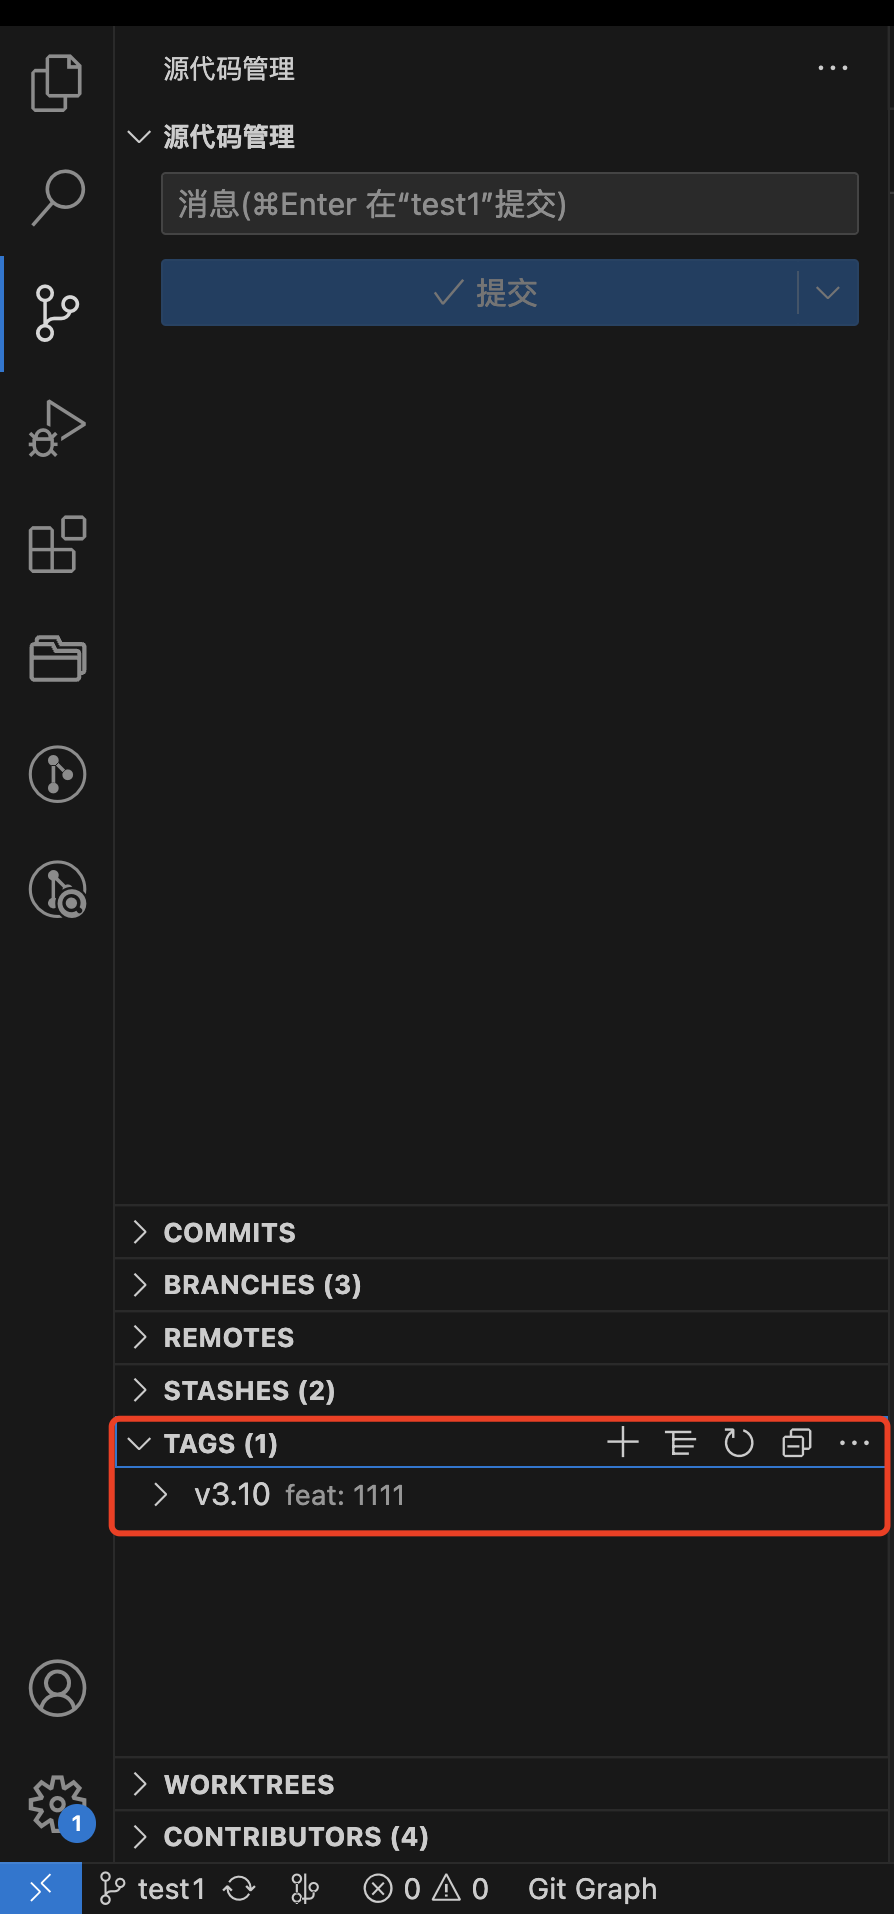This screenshot has width=894, height=1914.
Task: Open Run and Debug view
Action: pyautogui.click(x=57, y=429)
